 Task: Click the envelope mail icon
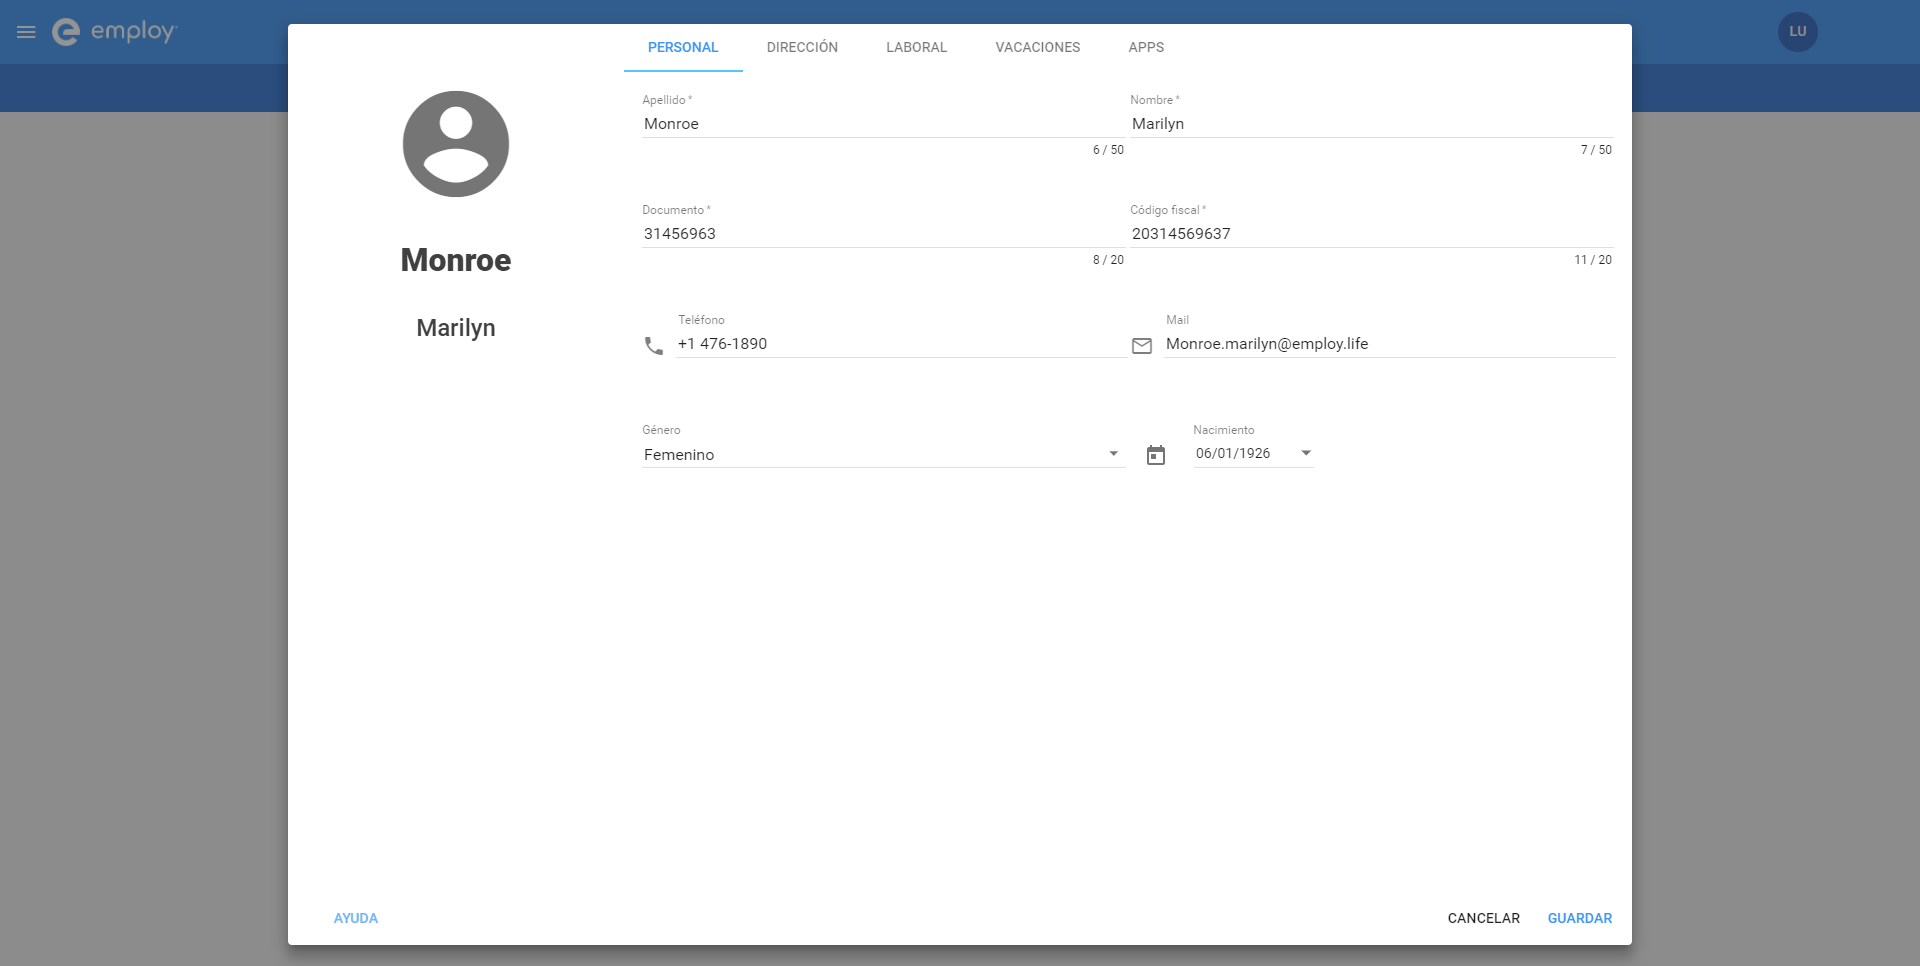pos(1142,346)
